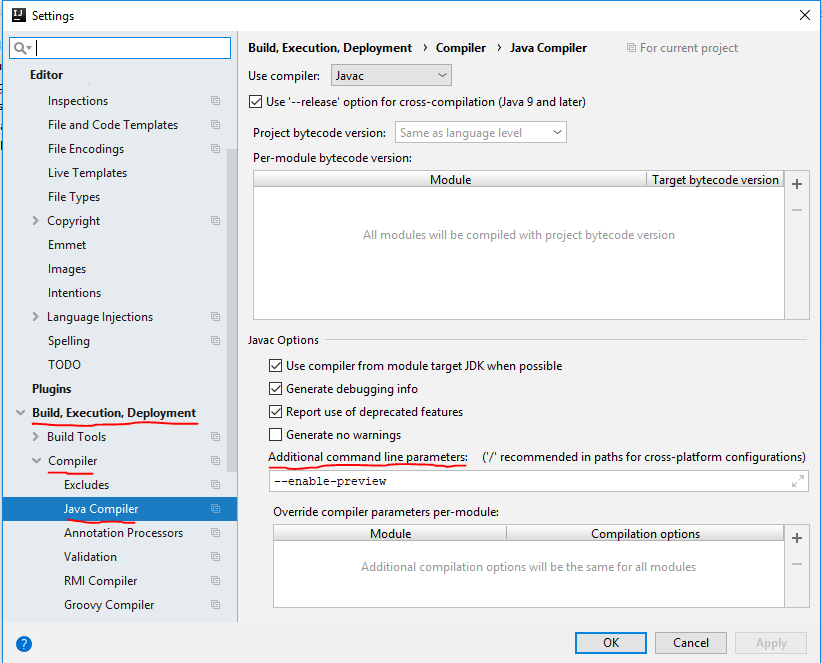Screen dimensions: 822x663
Task: Click the project-level icon next to Java Compiler
Action: click(x=215, y=509)
